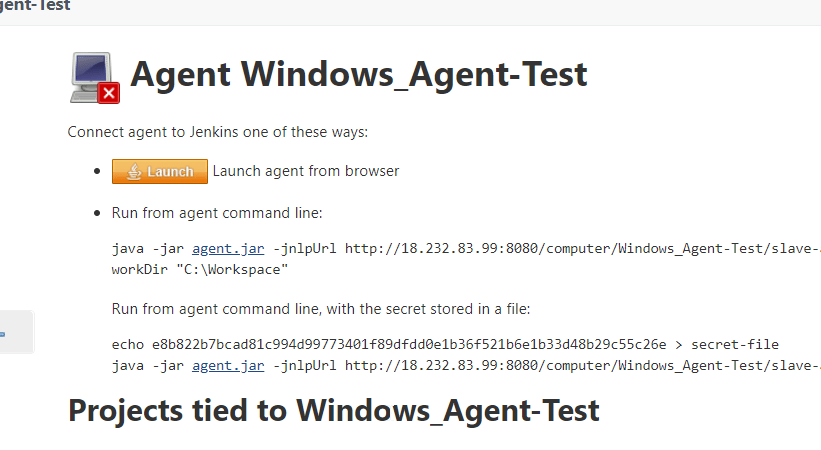This screenshot has width=821, height=450.
Task: Click the Projects tied to Windows_Agent-Test heading
Action: coord(333,410)
